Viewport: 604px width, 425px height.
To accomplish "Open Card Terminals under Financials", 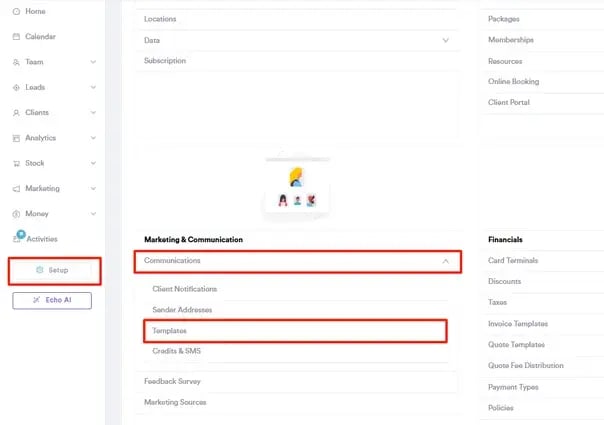I will pos(512,261).
